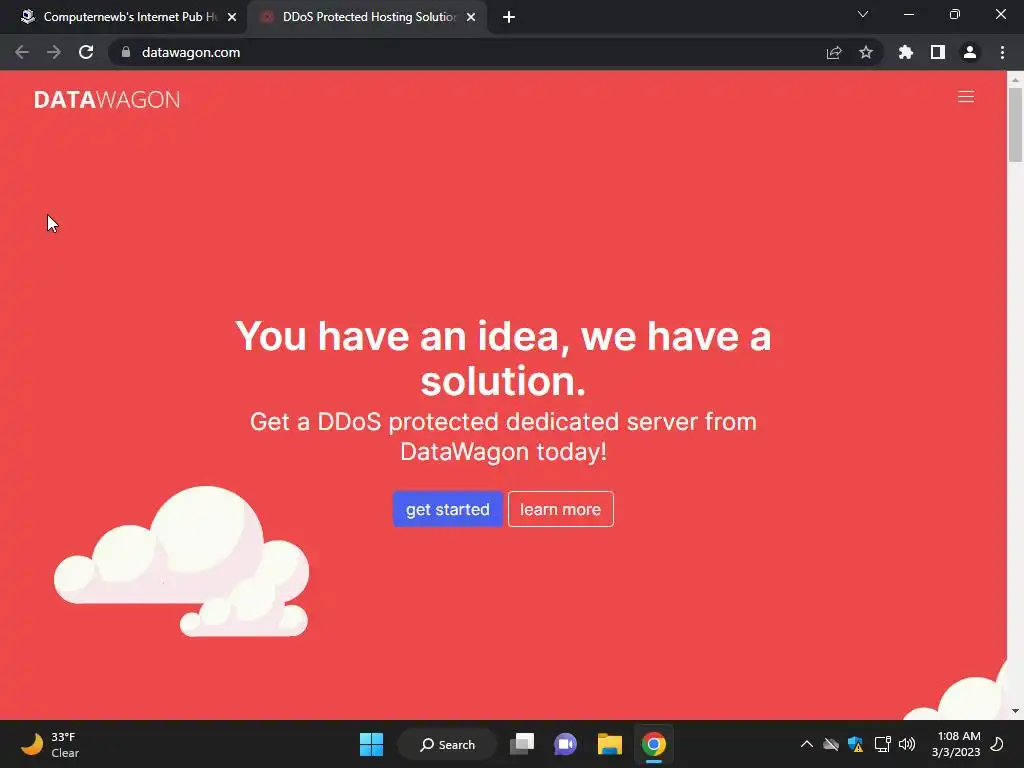Screen dimensions: 1024x768
Task: Minimize the Chrome window
Action: (909, 14)
